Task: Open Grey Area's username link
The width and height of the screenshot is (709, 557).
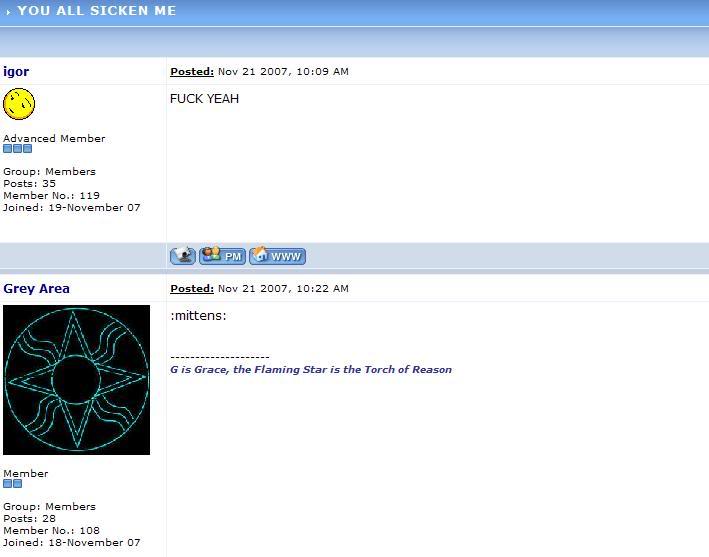Action: click(x=36, y=288)
